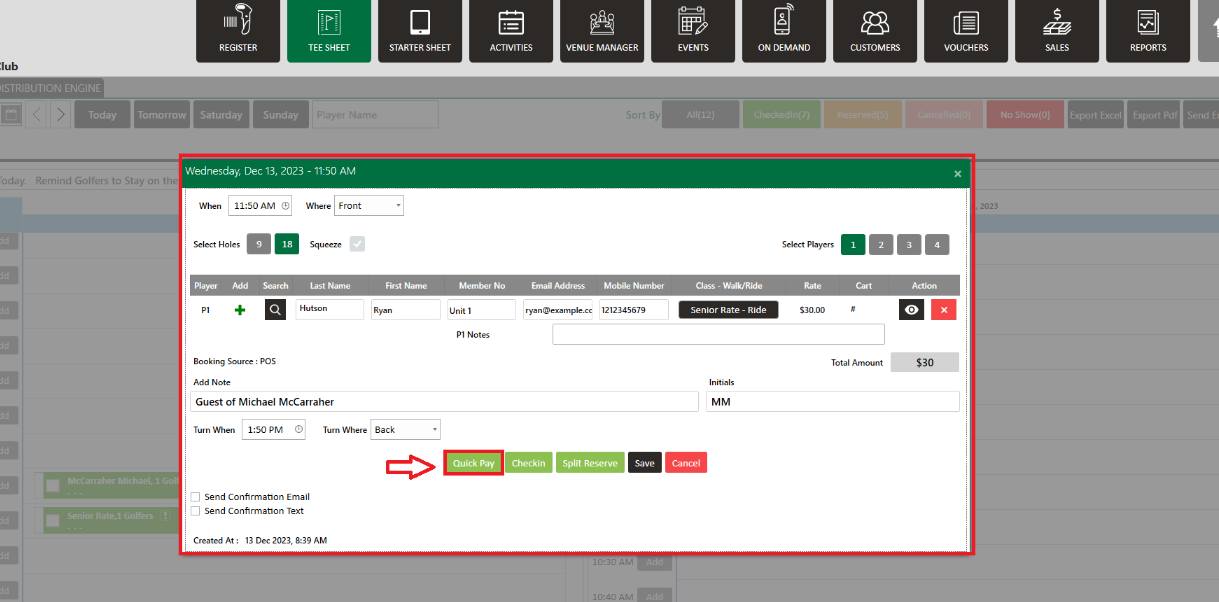The height and width of the screenshot is (602, 1219).
Task: Open the Where Front dropdown
Action: point(369,206)
